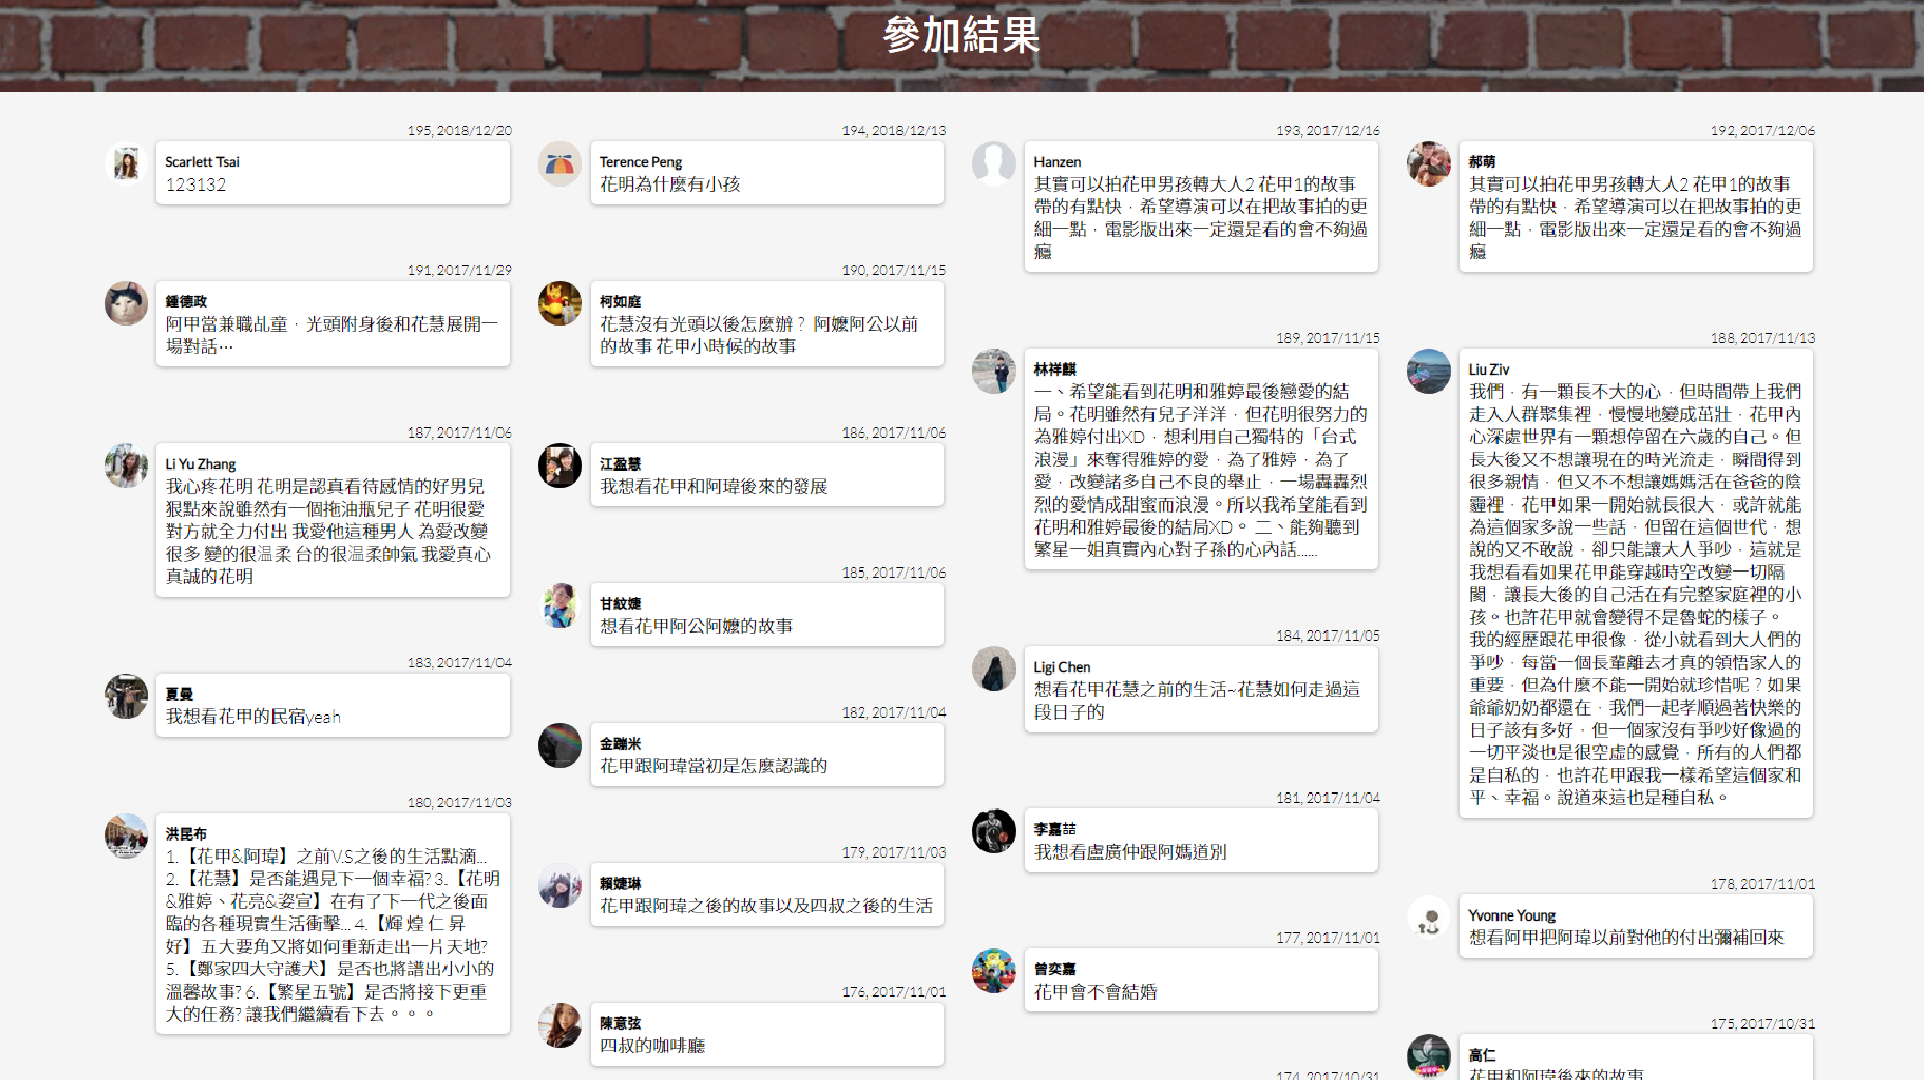This screenshot has height=1080, width=1924.
Task: Click the cat avatar beside entry 191
Action: (x=126, y=303)
